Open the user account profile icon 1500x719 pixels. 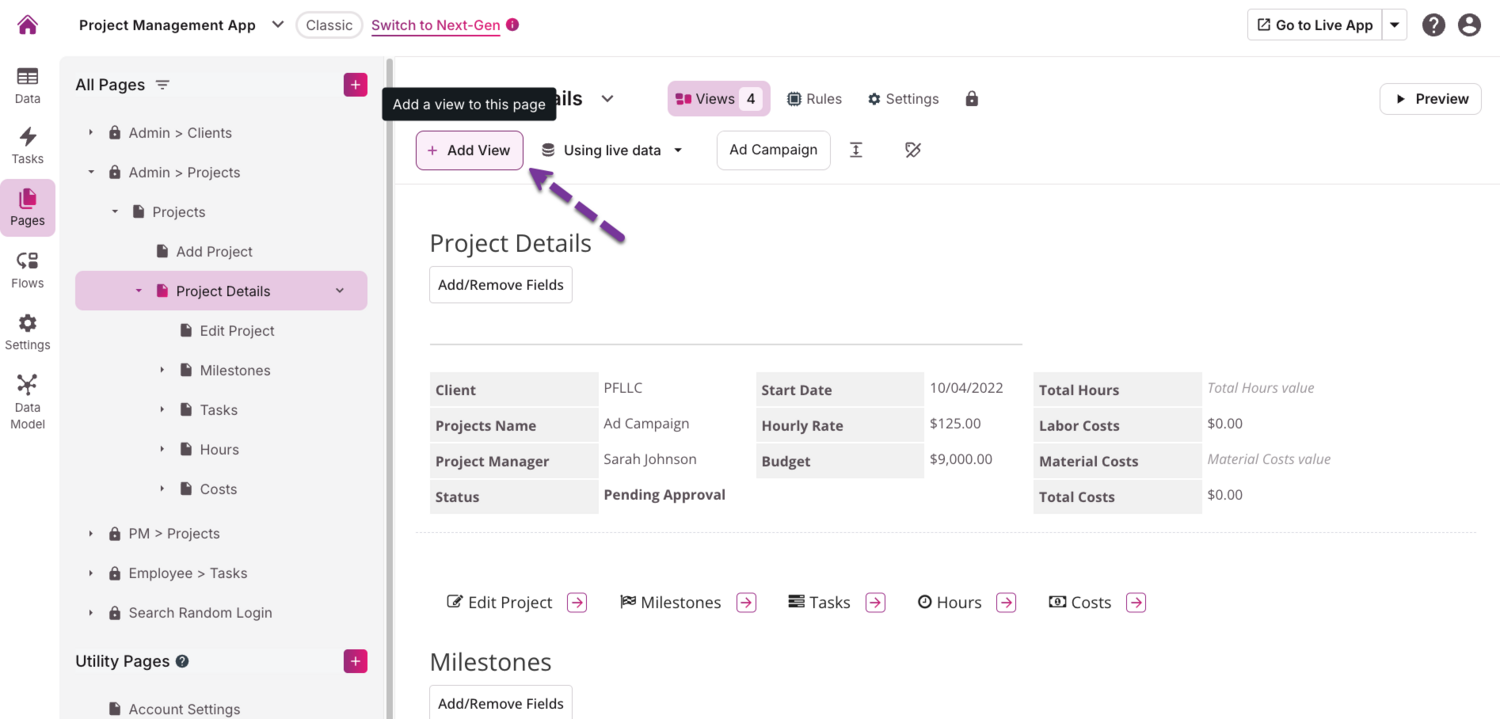point(1468,25)
